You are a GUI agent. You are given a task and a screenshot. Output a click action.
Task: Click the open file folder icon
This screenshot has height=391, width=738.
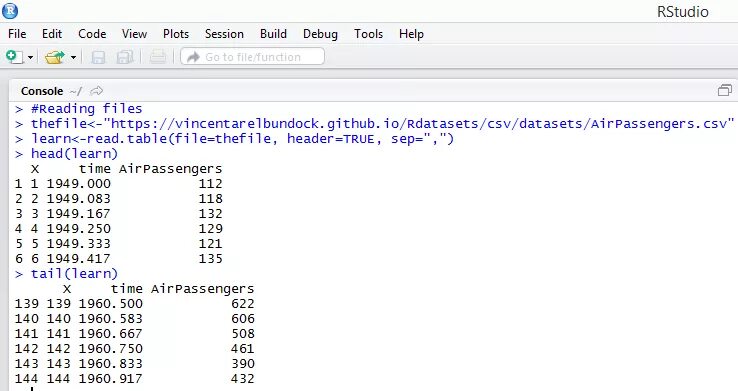click(x=55, y=57)
